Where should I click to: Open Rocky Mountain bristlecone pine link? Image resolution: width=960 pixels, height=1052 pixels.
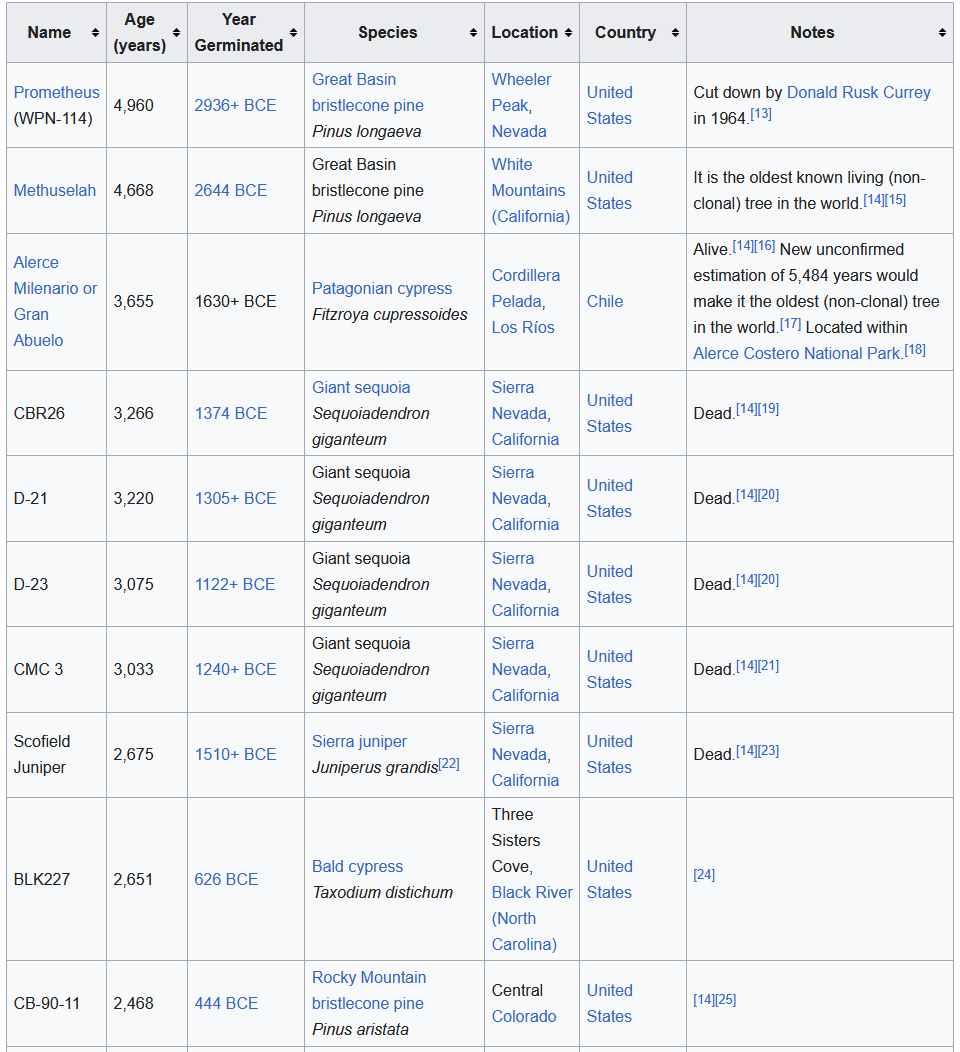[368, 990]
